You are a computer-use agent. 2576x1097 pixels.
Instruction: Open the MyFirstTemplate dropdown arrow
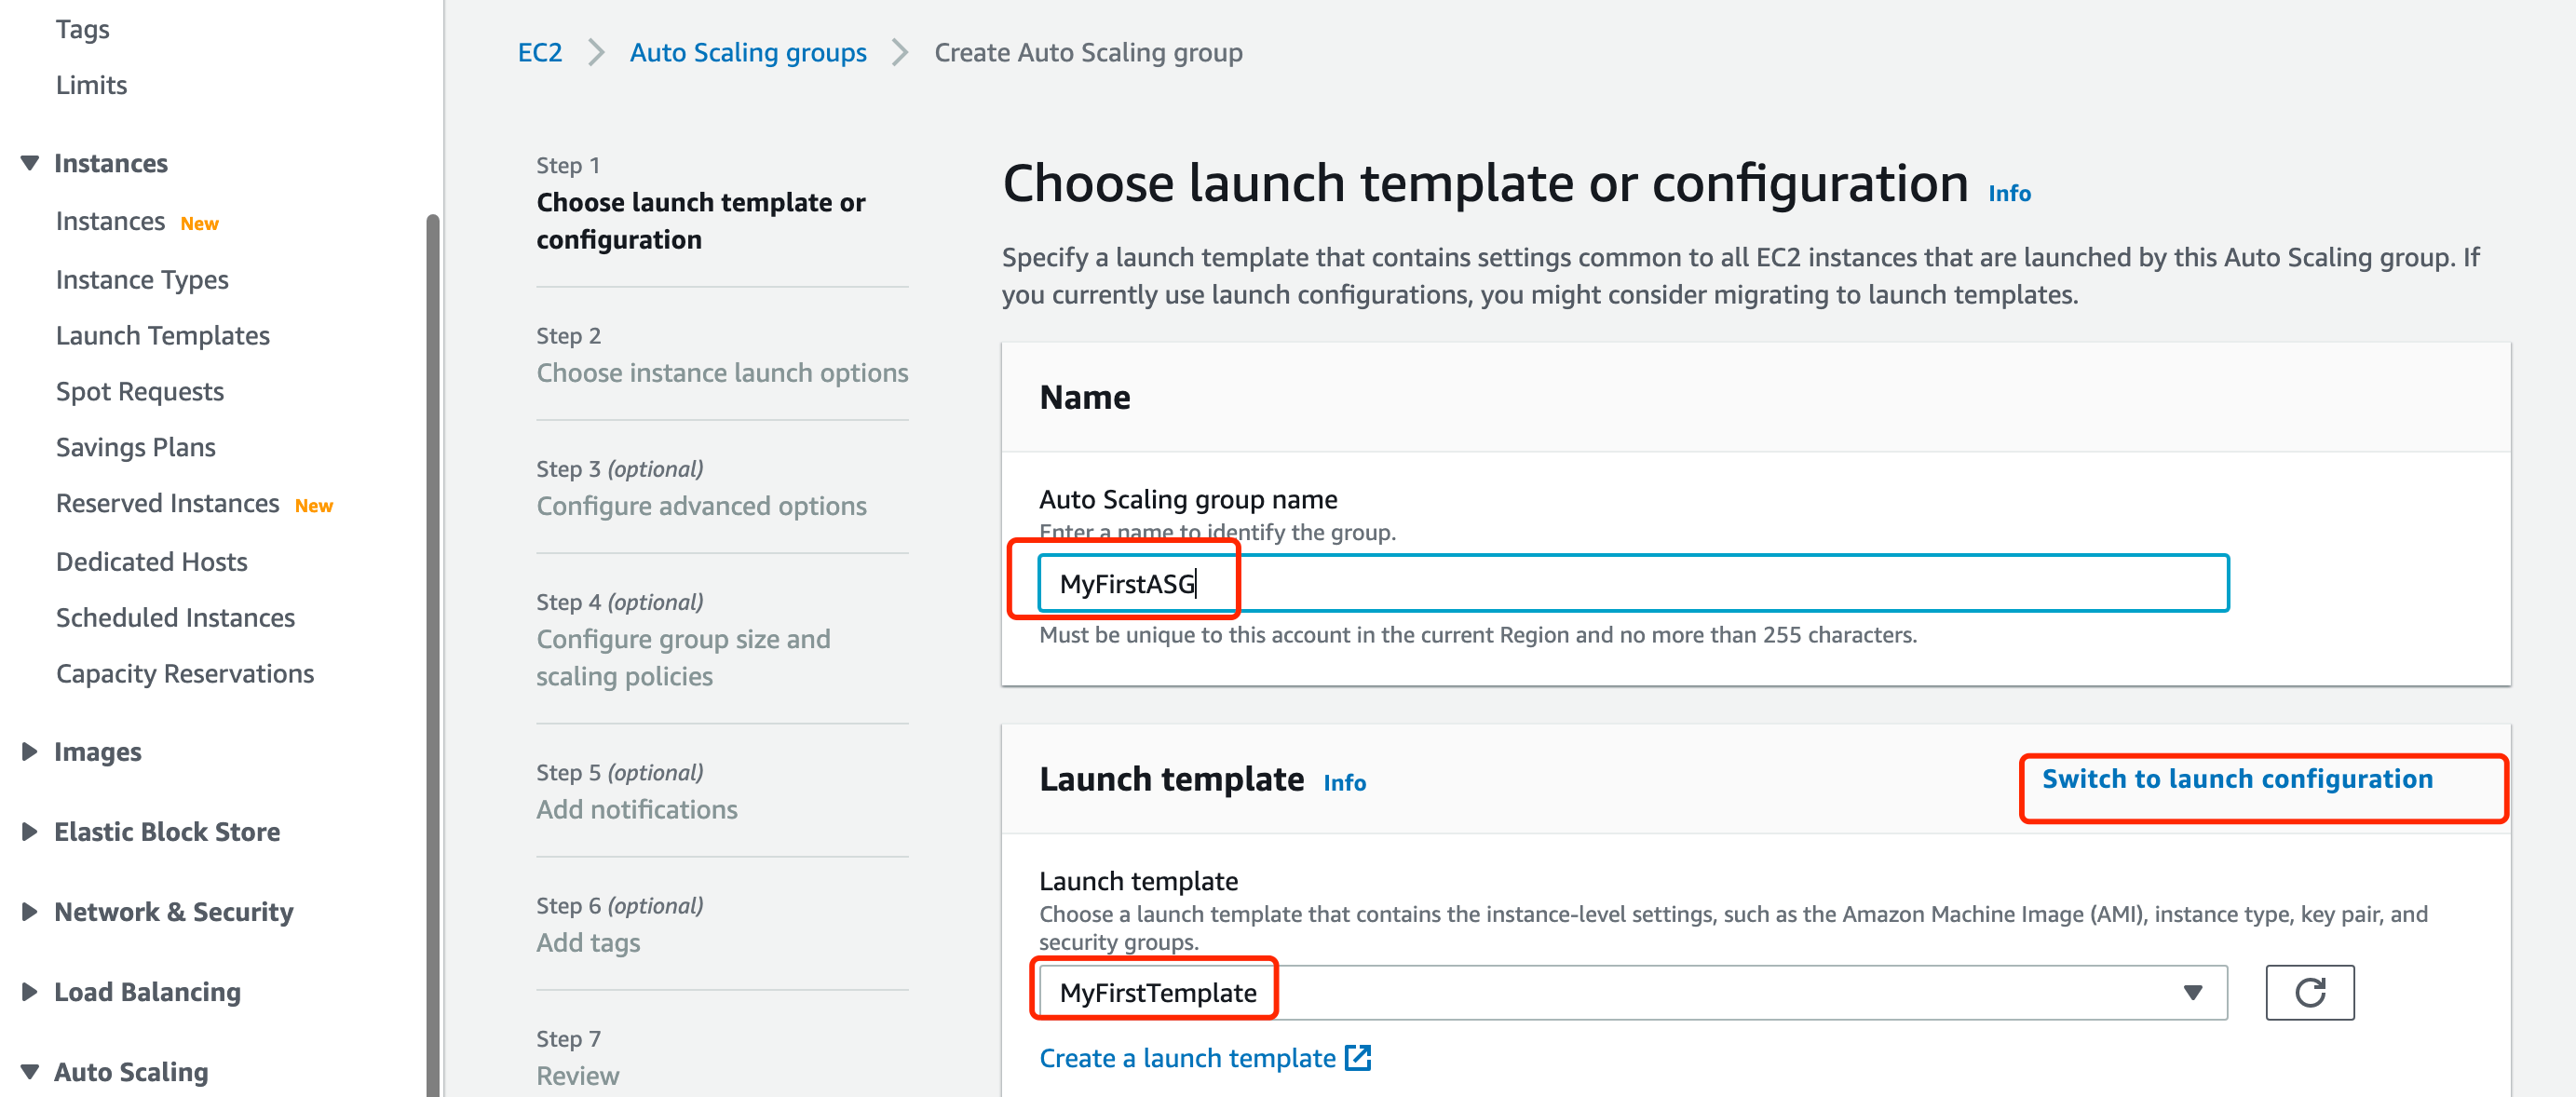2192,992
